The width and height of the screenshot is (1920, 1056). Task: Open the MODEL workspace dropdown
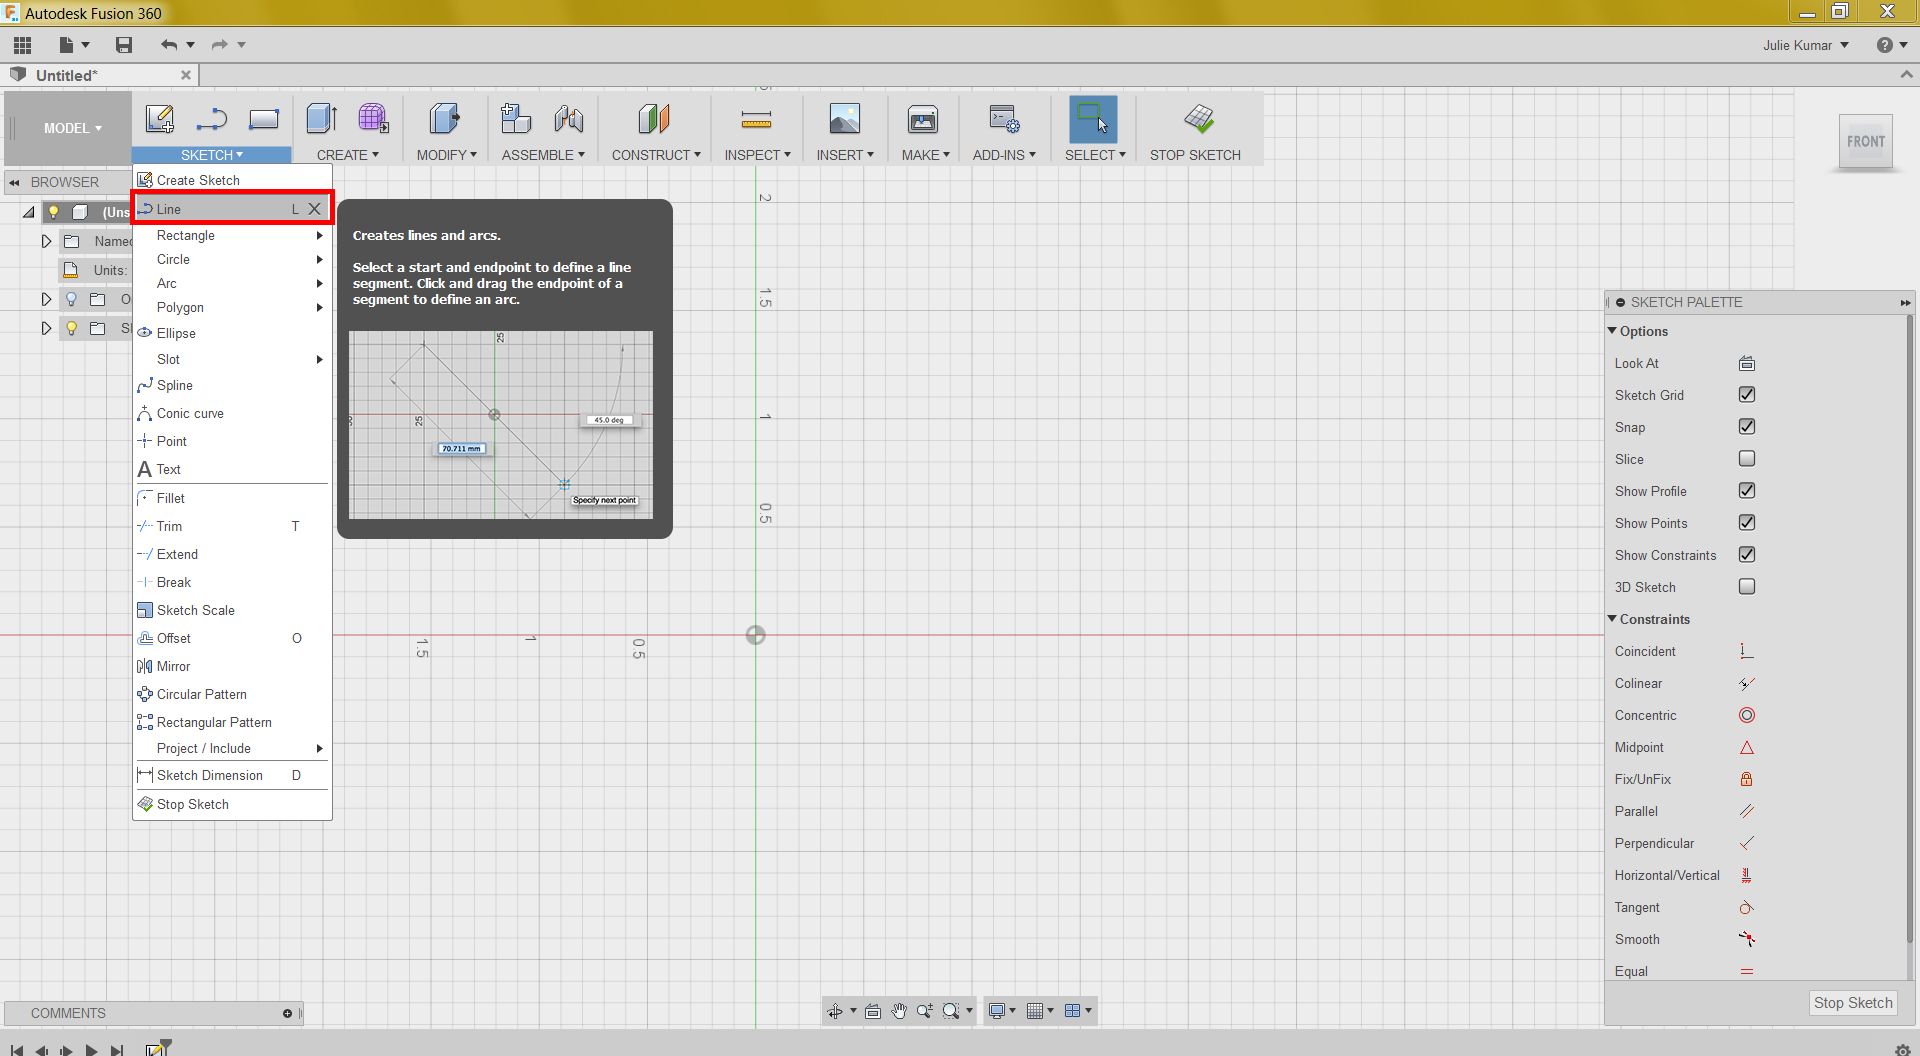[72, 128]
